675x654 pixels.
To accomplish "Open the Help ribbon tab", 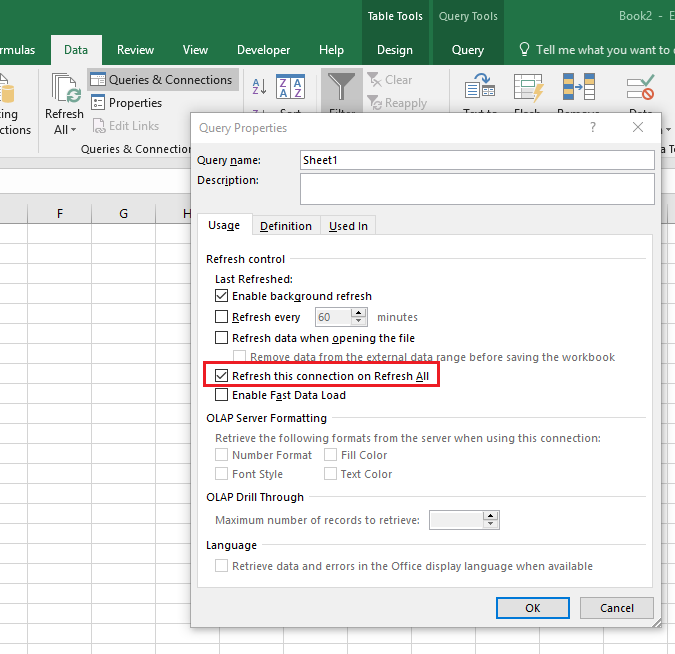I will click(331, 50).
